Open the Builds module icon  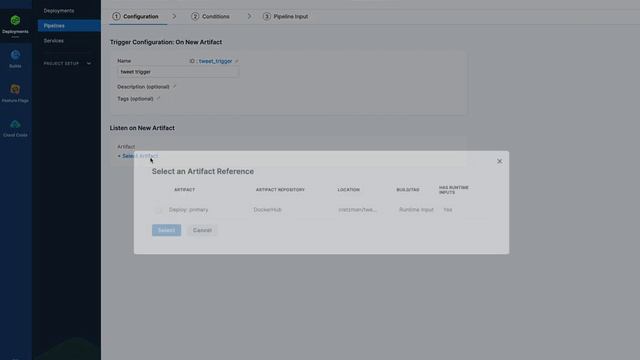pyautogui.click(x=15, y=55)
